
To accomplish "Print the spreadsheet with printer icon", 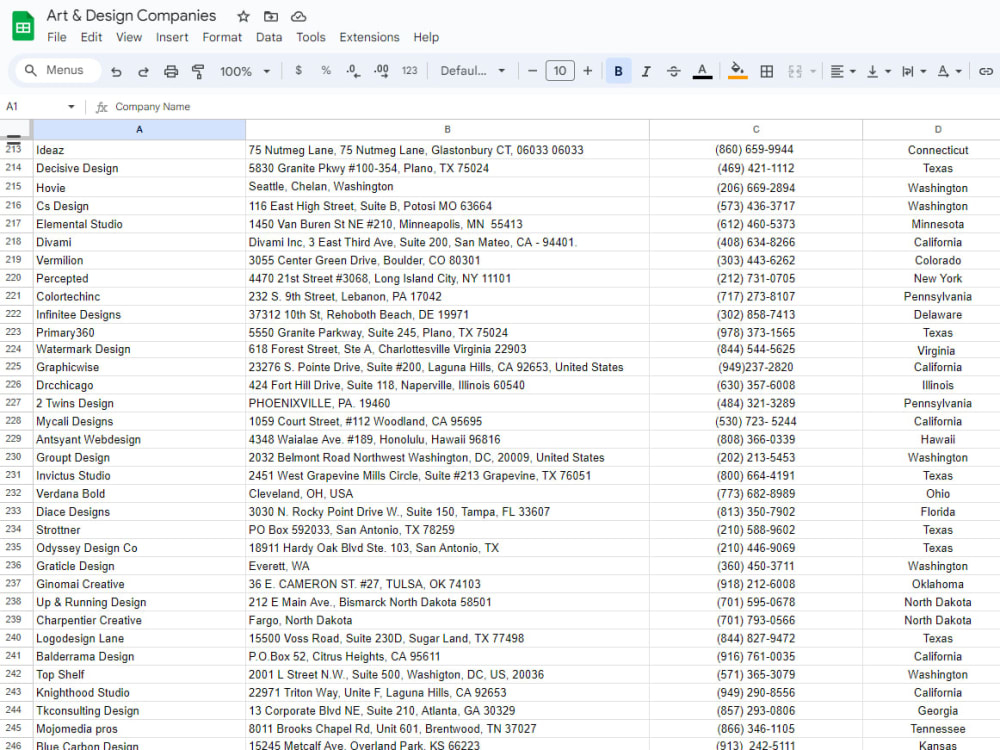I will coord(171,71).
